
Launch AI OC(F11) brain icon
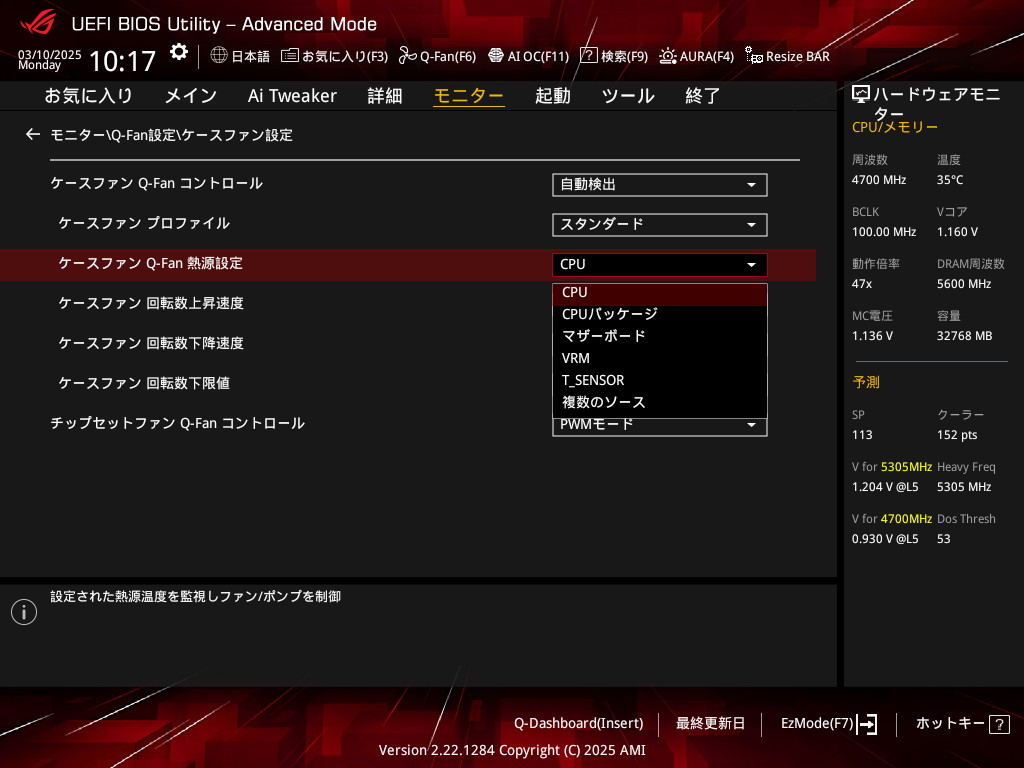pos(496,56)
